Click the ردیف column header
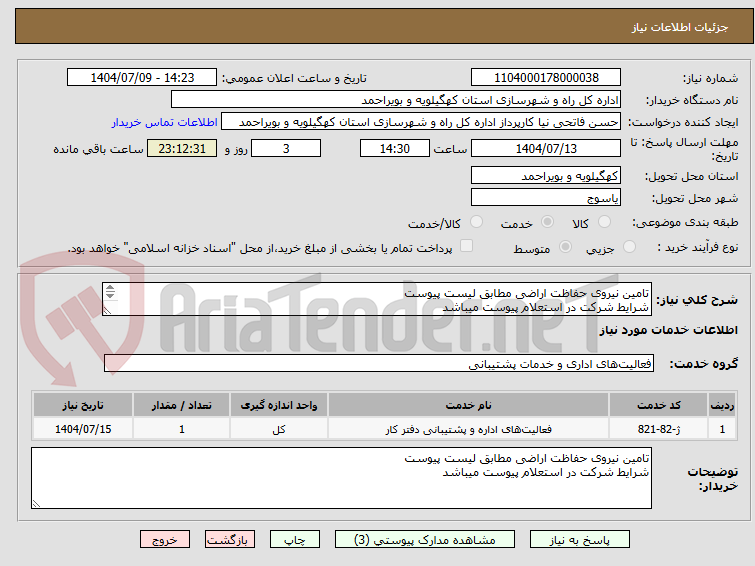This screenshot has width=755, height=566. [x=722, y=405]
